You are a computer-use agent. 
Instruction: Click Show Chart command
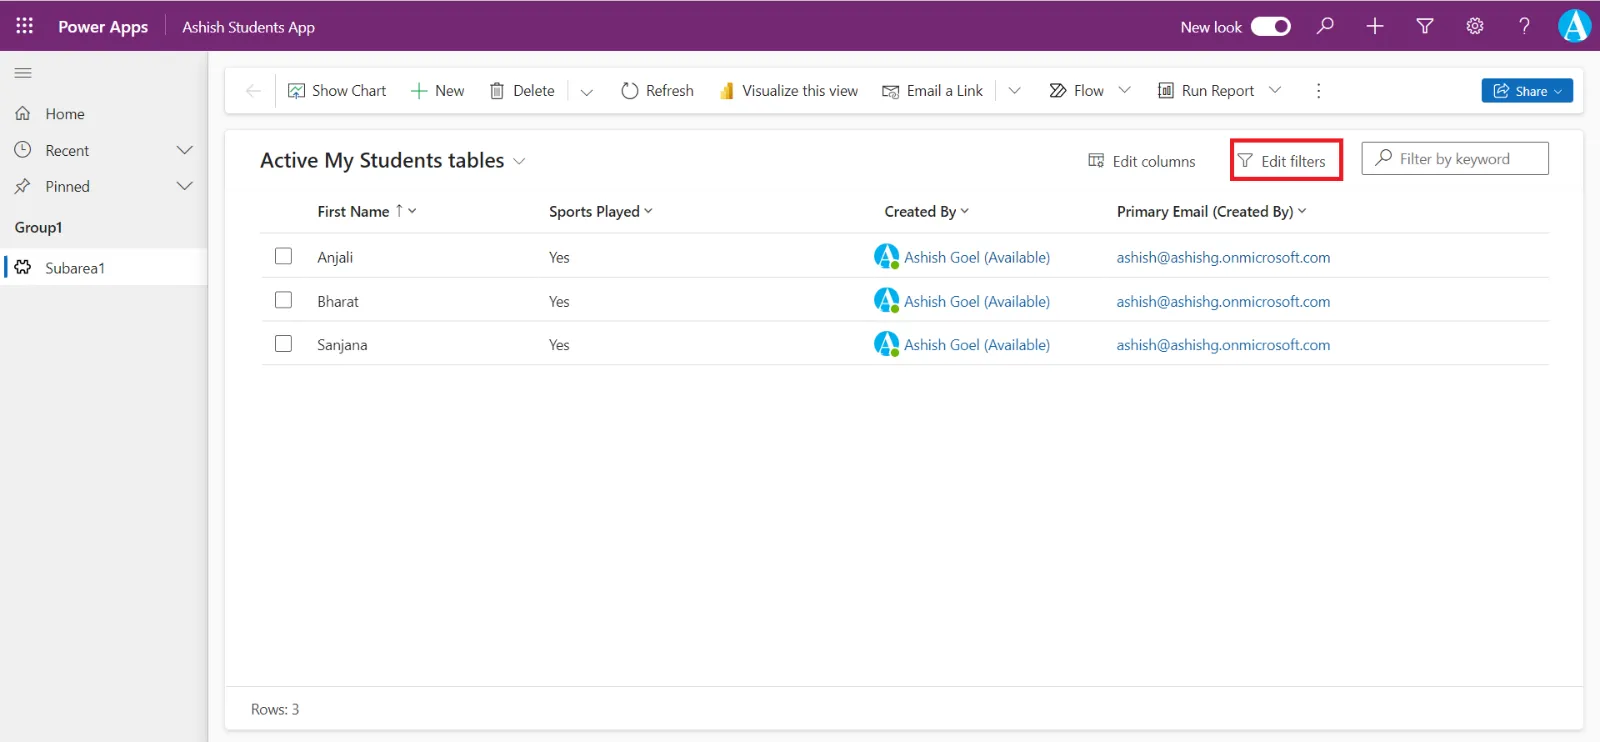click(337, 91)
